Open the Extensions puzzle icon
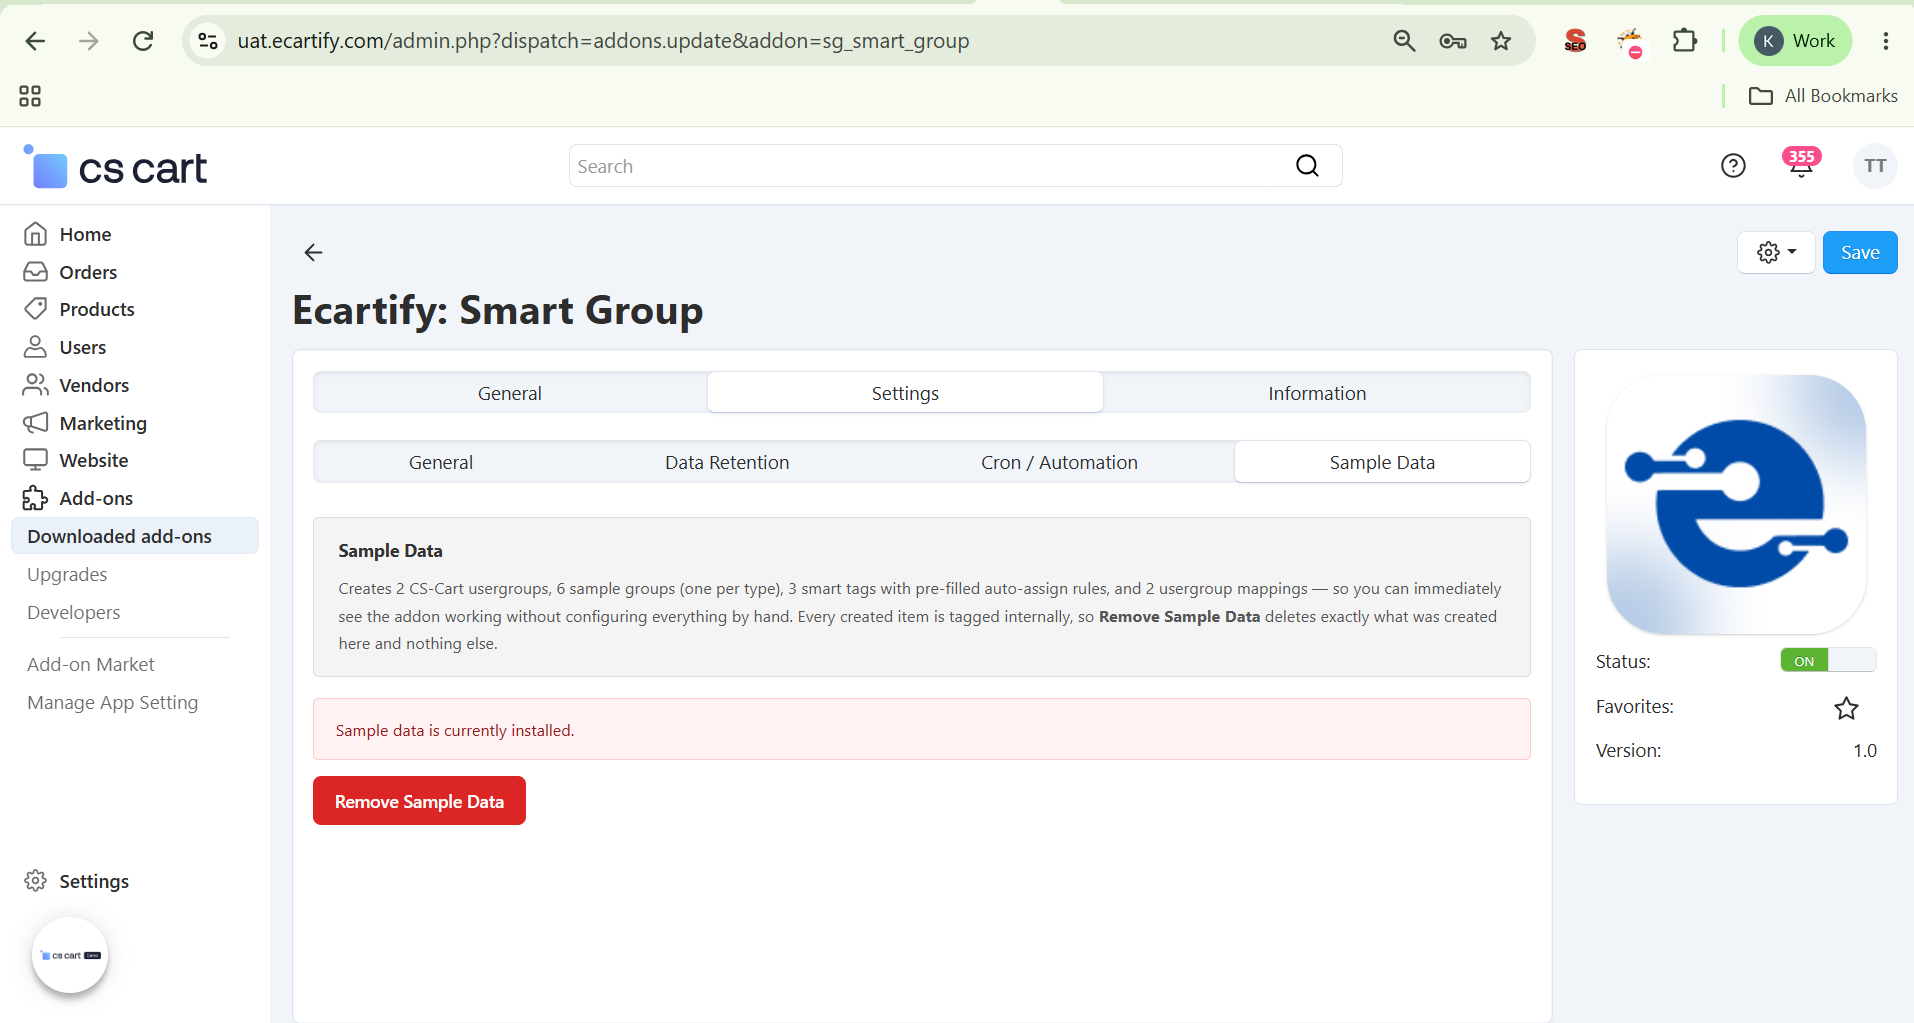This screenshot has width=1914, height=1023. (1685, 41)
